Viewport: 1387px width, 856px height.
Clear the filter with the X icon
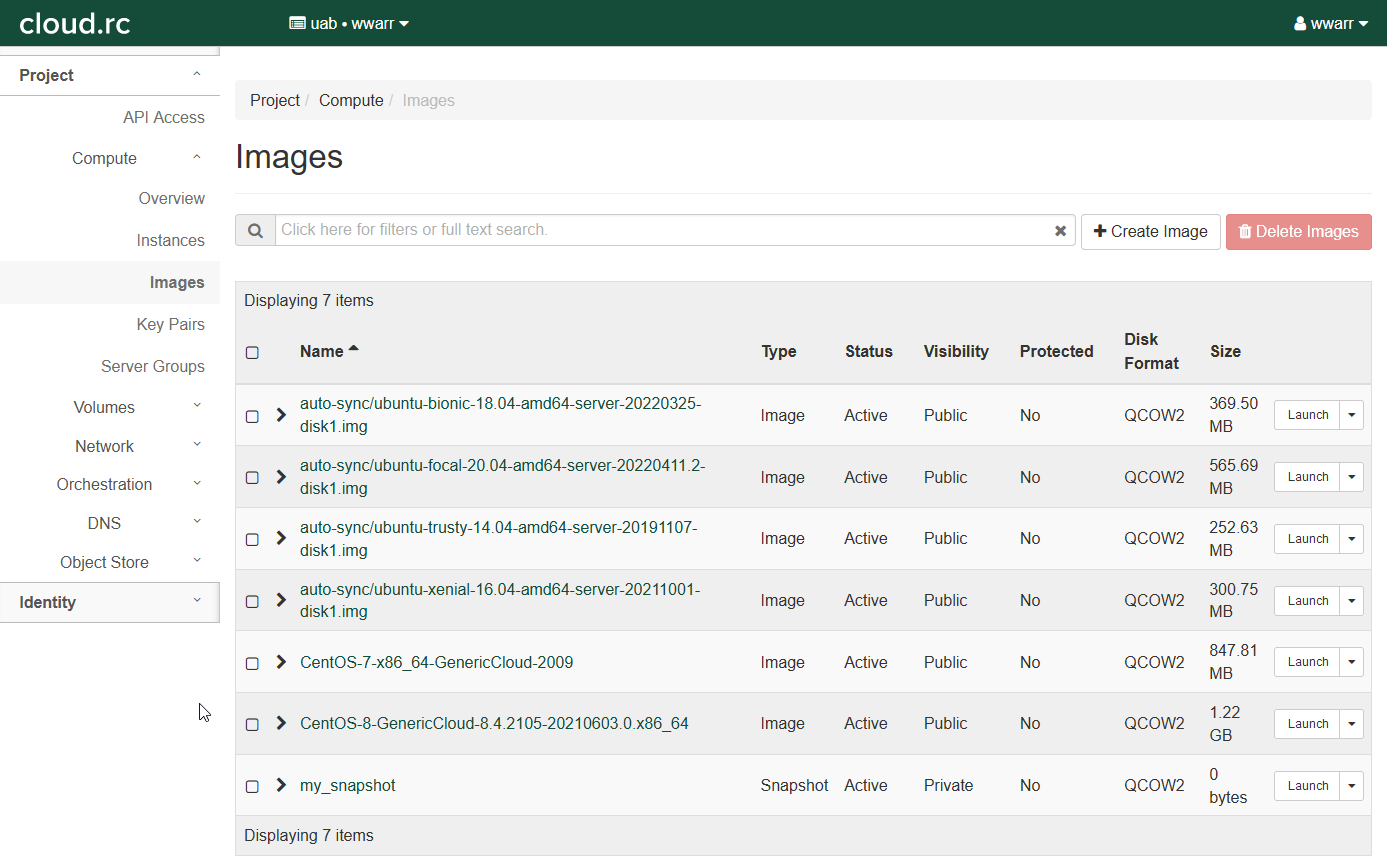click(x=1060, y=231)
